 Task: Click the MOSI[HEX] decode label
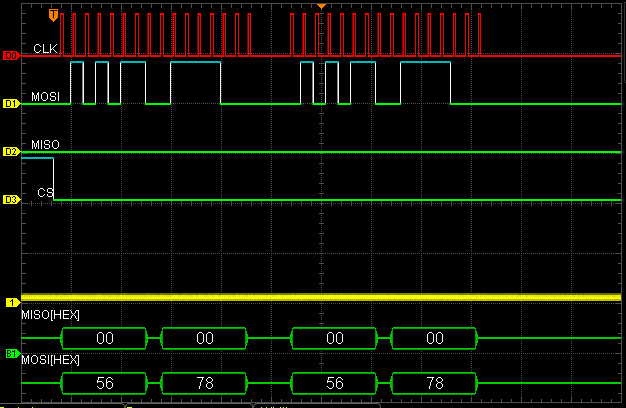click(50, 360)
